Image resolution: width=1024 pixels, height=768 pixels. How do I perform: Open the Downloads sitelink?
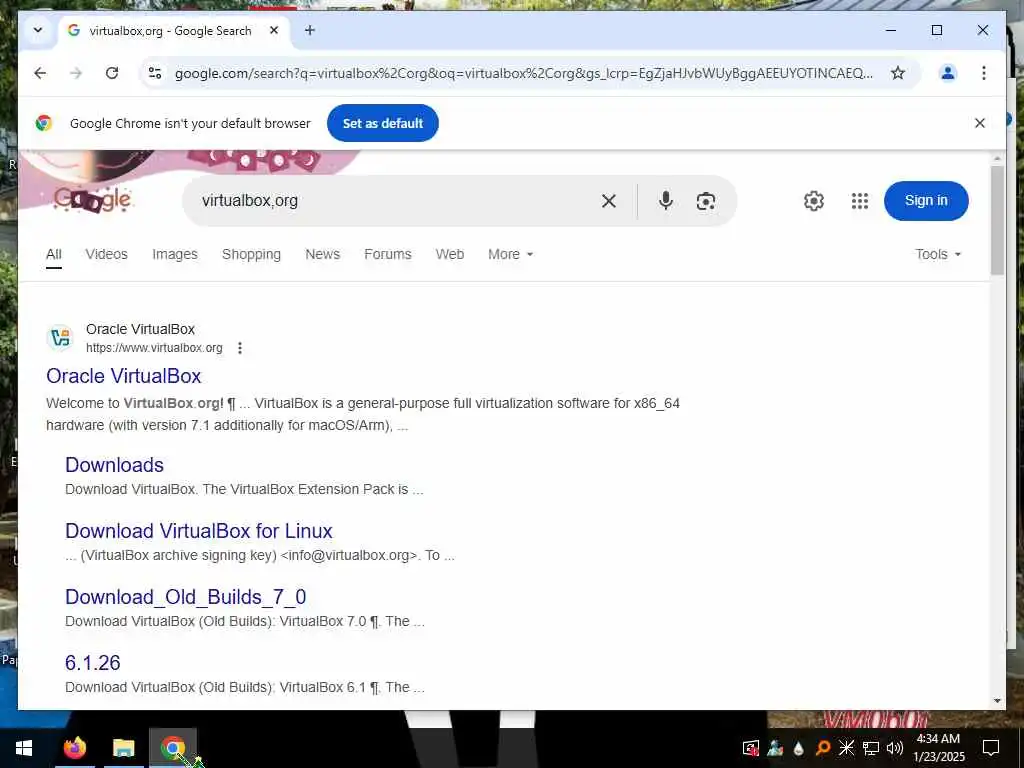coord(114,465)
